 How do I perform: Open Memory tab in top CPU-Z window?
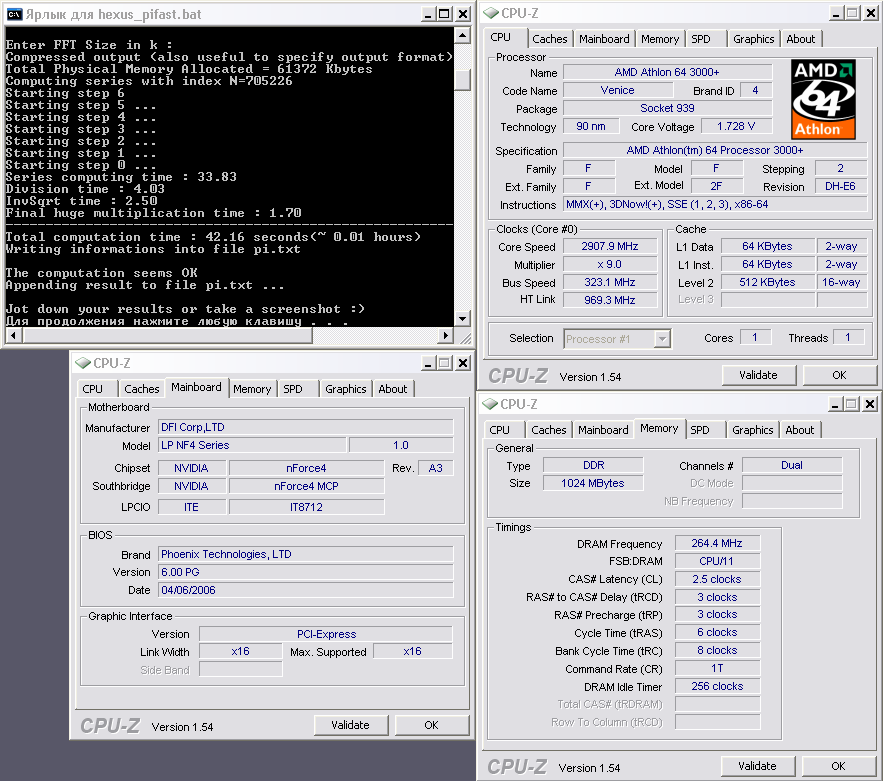pyautogui.click(x=659, y=39)
